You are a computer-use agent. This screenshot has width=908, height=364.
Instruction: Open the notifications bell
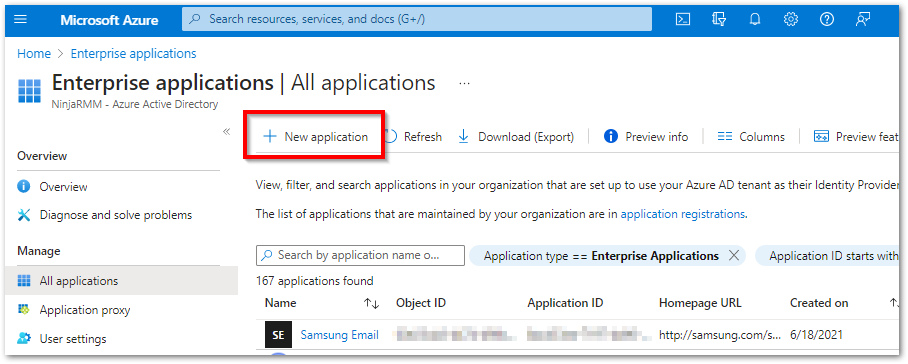tap(755, 19)
